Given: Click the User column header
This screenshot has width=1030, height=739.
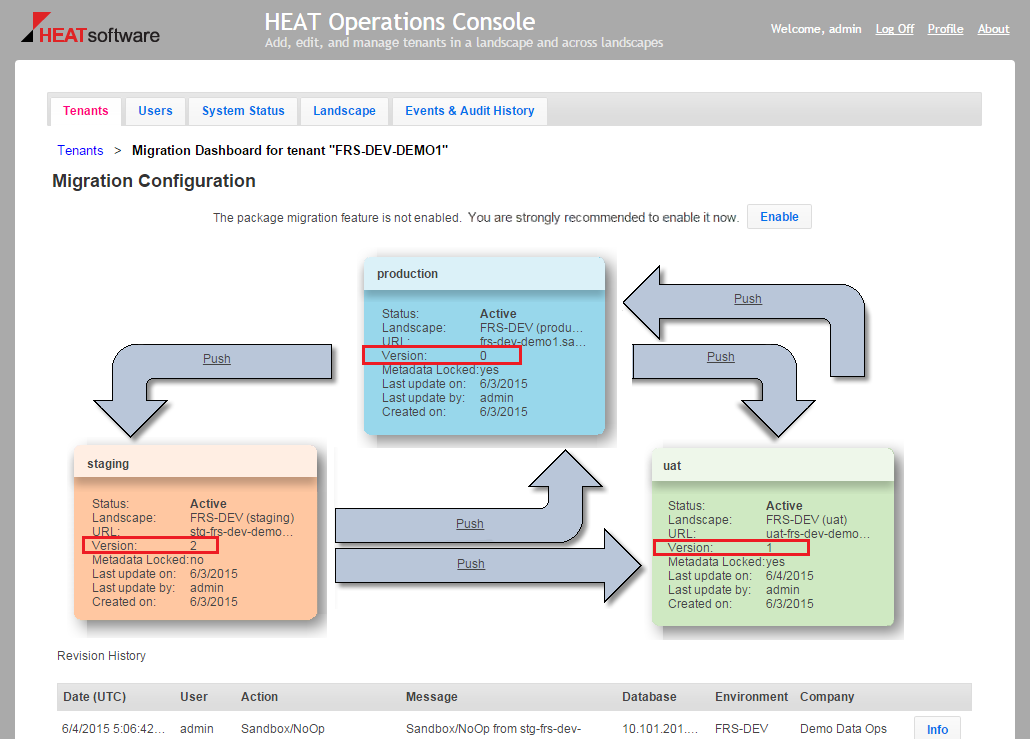Looking at the screenshot, I should point(194,697).
